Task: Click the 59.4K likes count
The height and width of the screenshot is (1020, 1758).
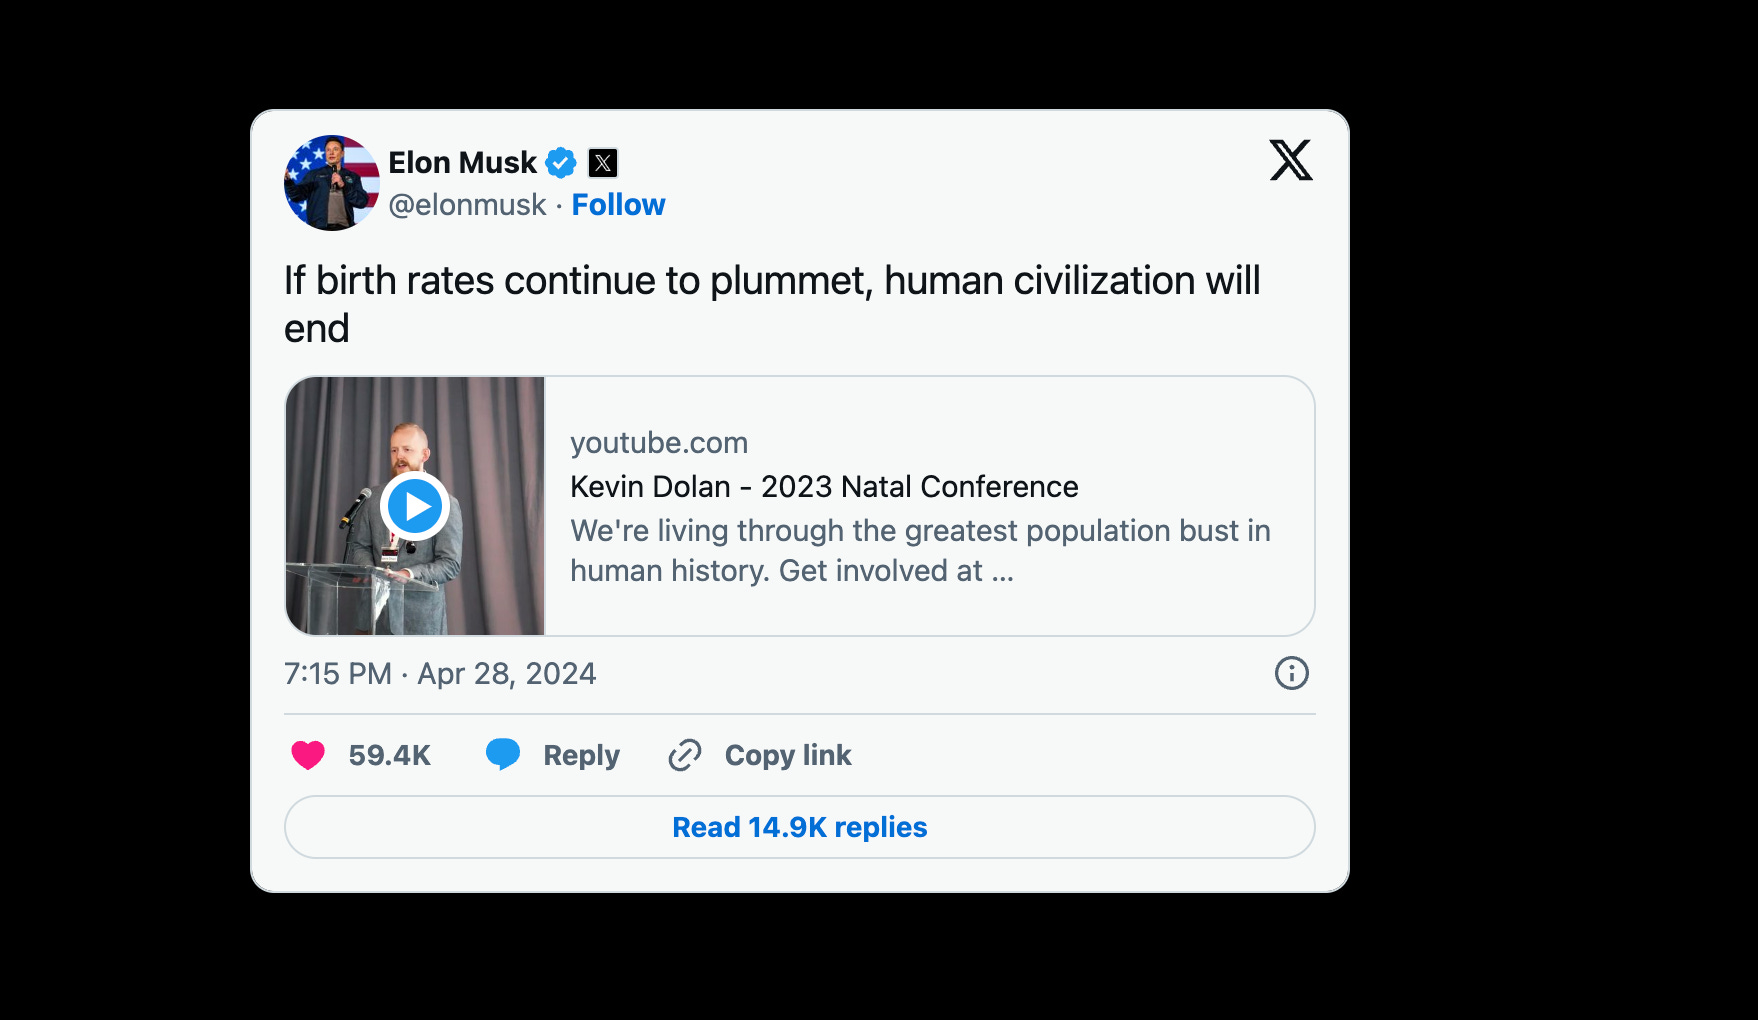Action: 389,755
